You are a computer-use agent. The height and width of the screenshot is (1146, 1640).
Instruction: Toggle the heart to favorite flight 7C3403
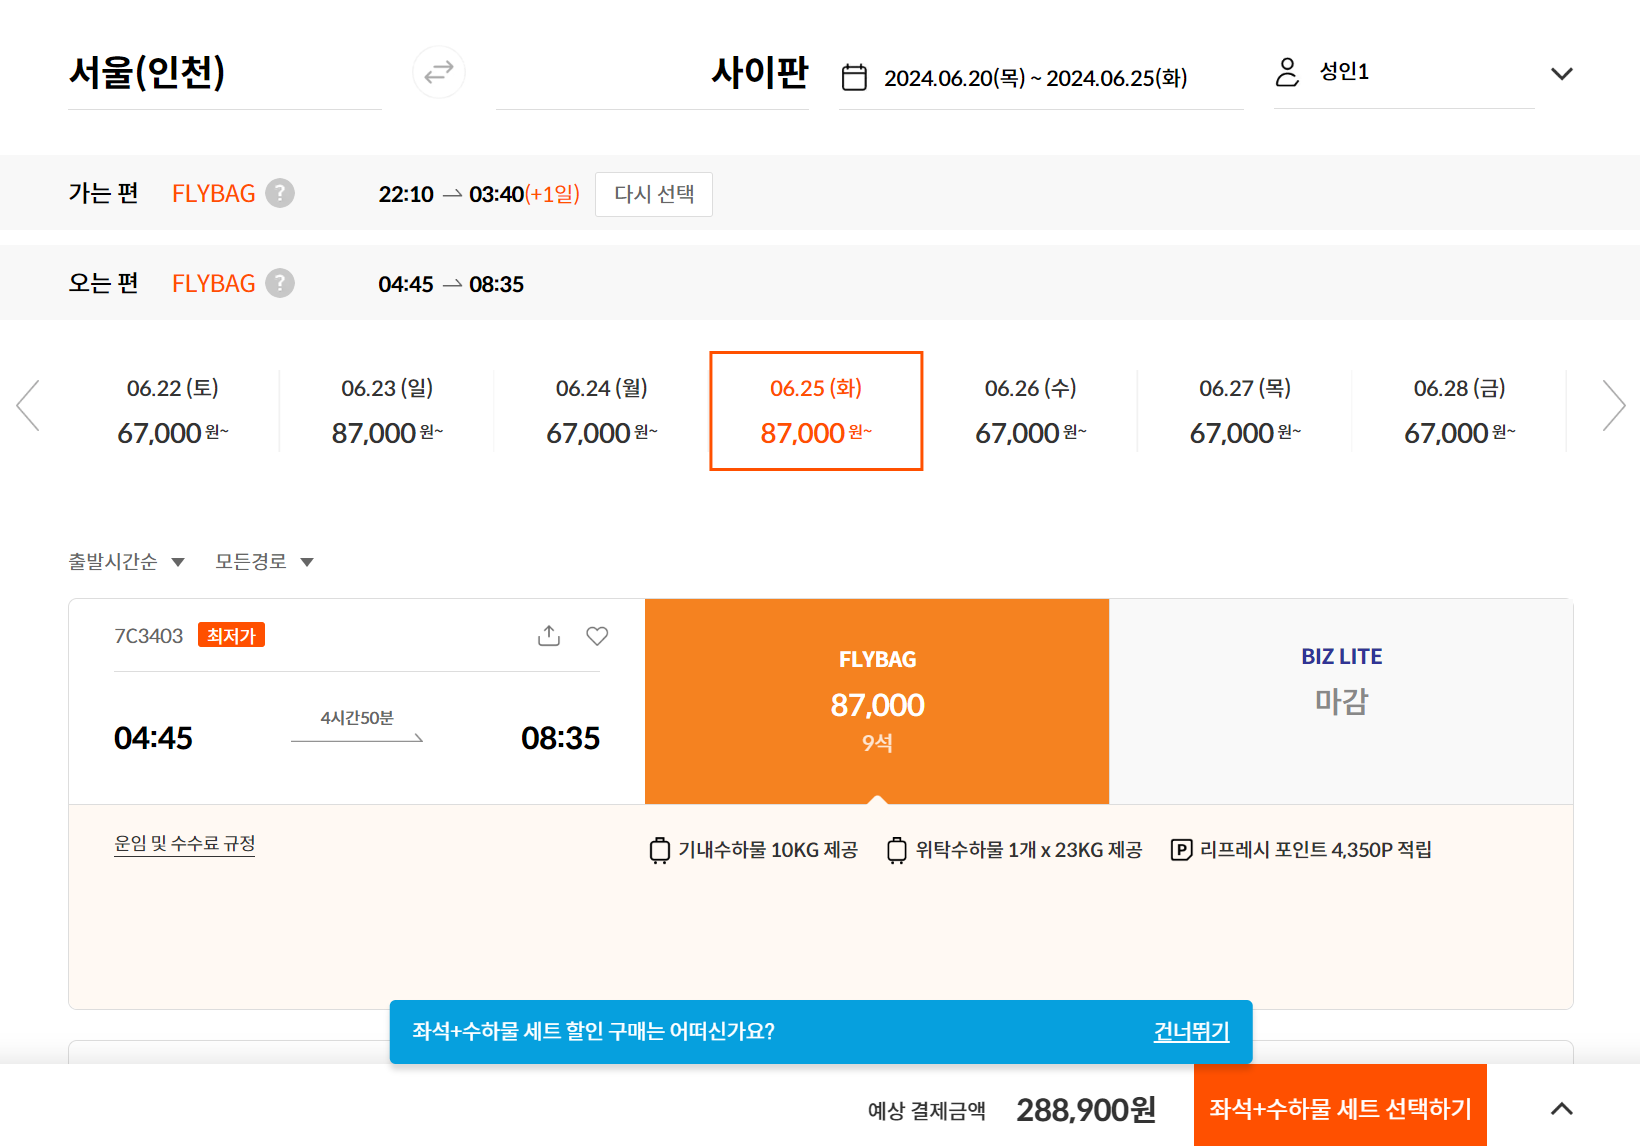597,636
